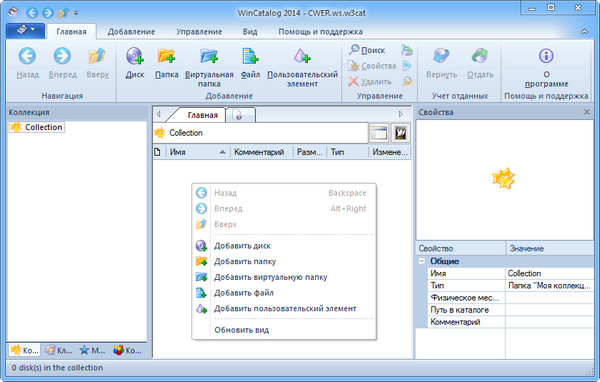Select the Кл... tab in the bottom panel
Viewport: 600px width, 382px height.
click(59, 350)
